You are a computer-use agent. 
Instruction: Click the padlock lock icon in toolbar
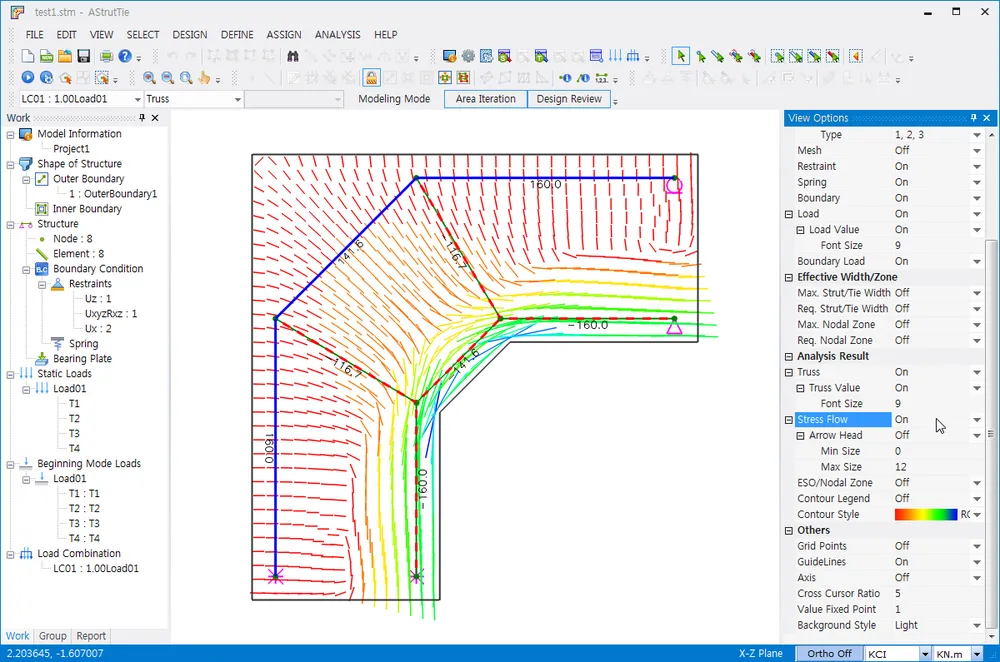pyautogui.click(x=371, y=78)
